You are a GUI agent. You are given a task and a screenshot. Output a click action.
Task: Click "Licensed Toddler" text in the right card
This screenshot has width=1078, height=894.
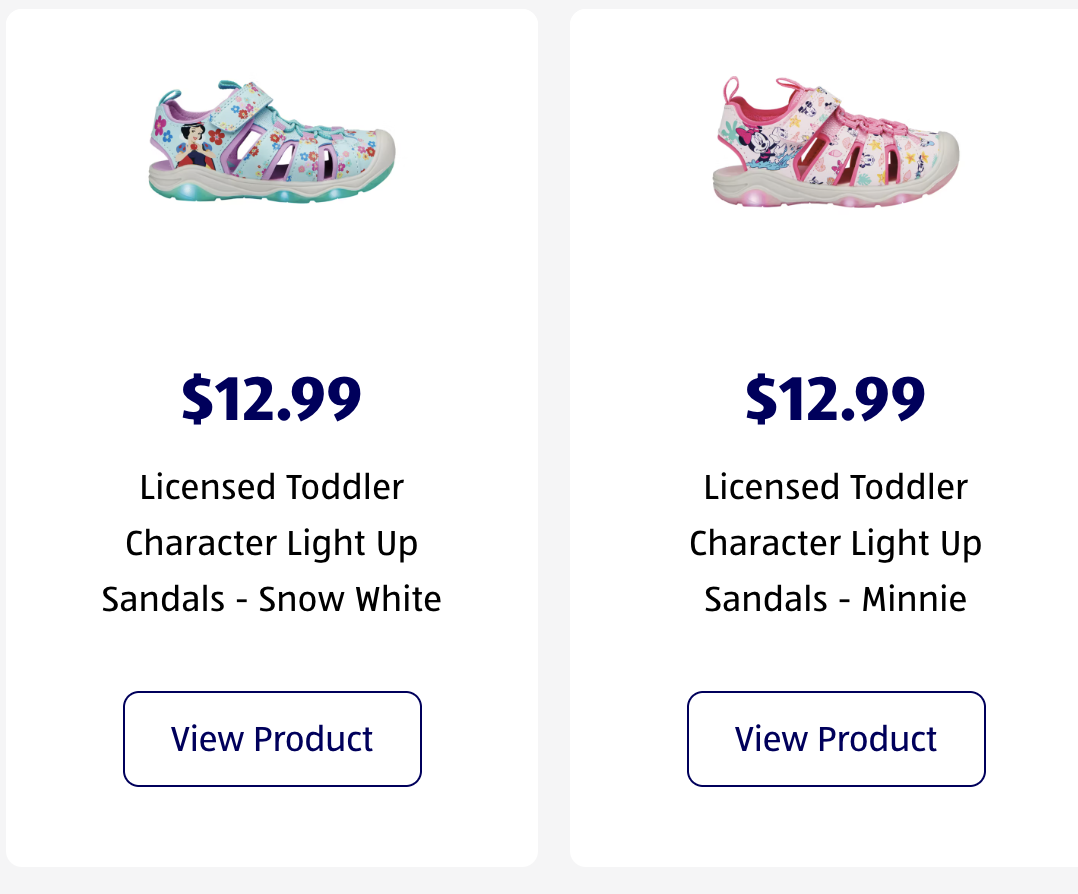tap(836, 487)
